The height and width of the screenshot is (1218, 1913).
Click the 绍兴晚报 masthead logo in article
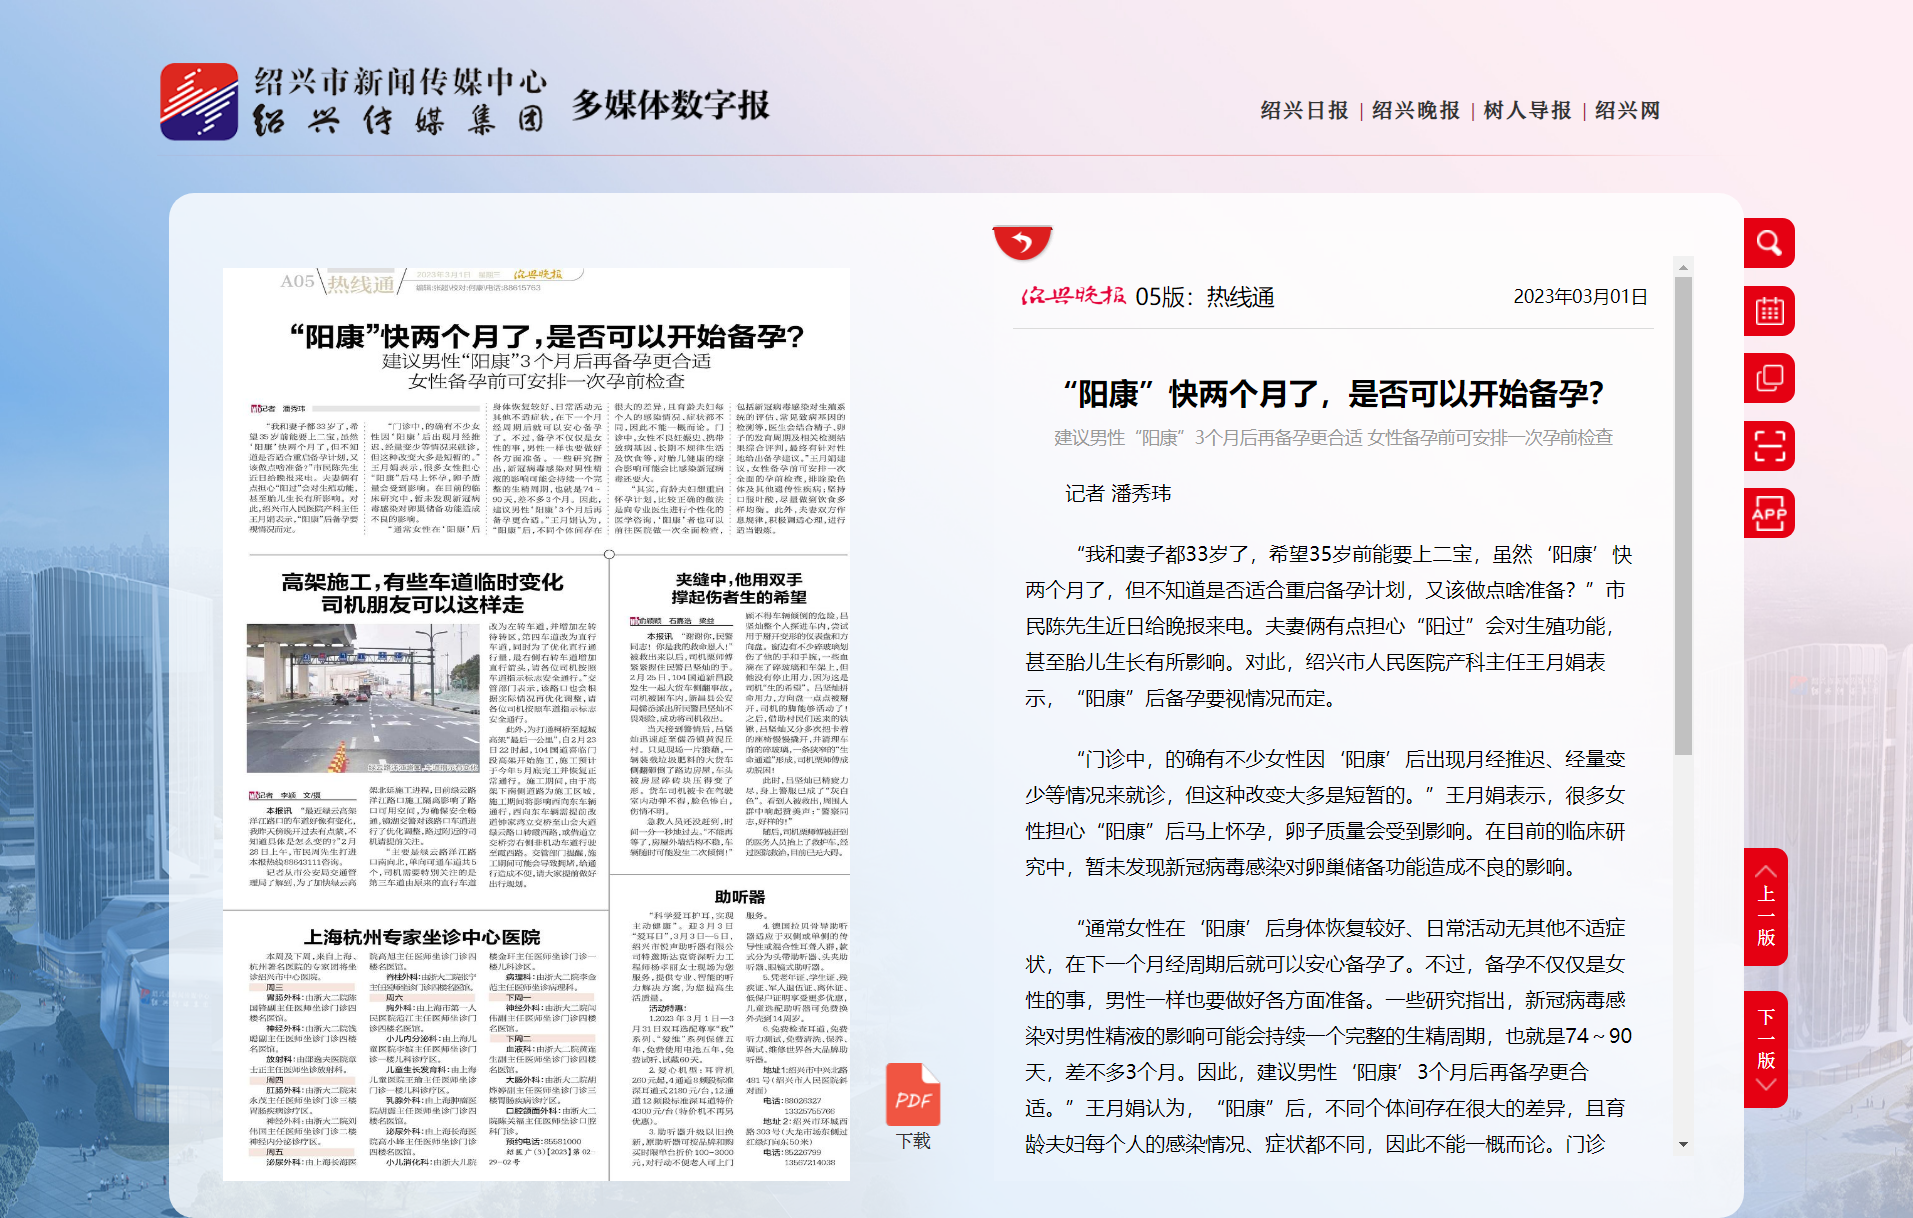click(x=1073, y=296)
